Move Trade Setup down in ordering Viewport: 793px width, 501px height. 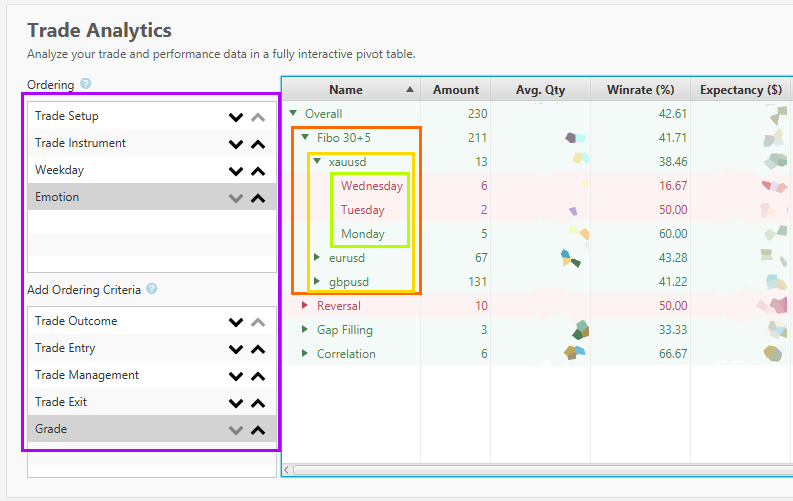(236, 117)
